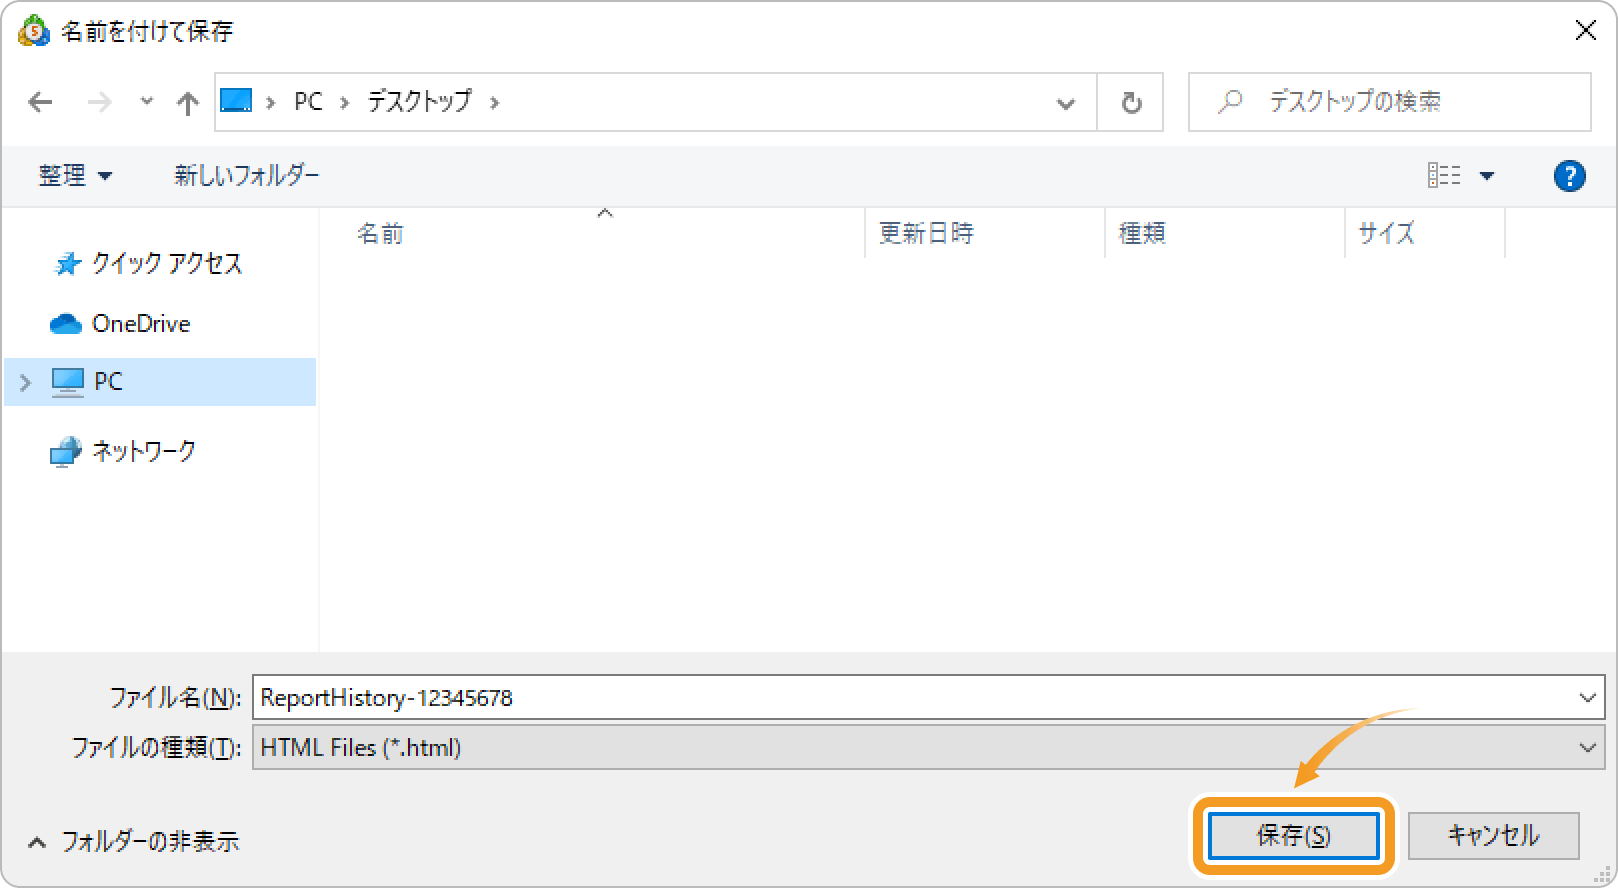Go forward with the right arrow
1618x888 pixels.
pyautogui.click(x=99, y=102)
